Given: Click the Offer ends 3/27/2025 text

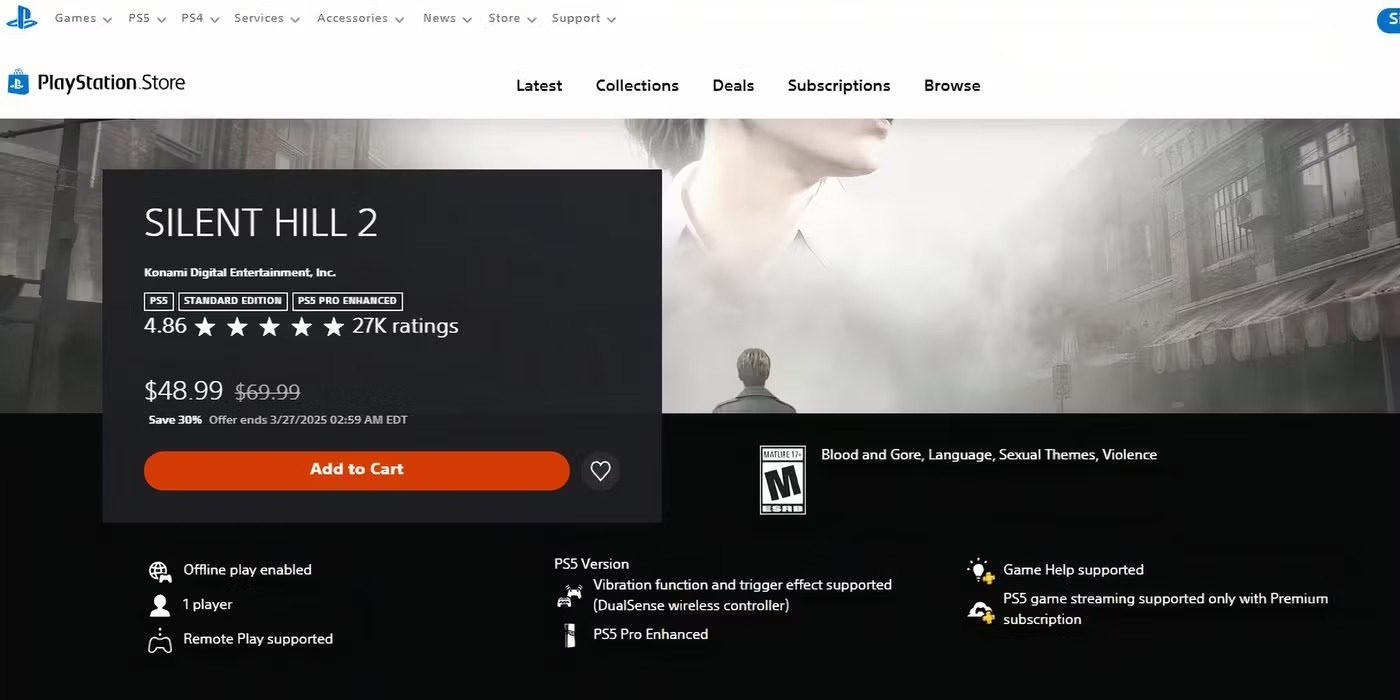Looking at the screenshot, I should coord(308,420).
